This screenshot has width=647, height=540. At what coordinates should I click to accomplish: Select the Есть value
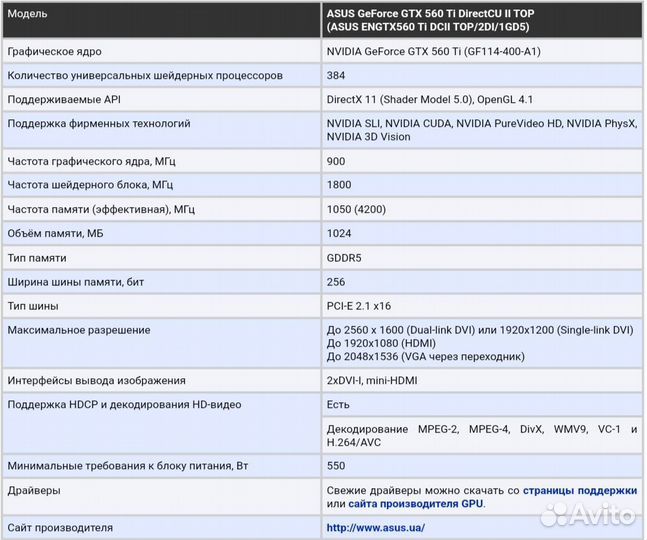(338, 405)
